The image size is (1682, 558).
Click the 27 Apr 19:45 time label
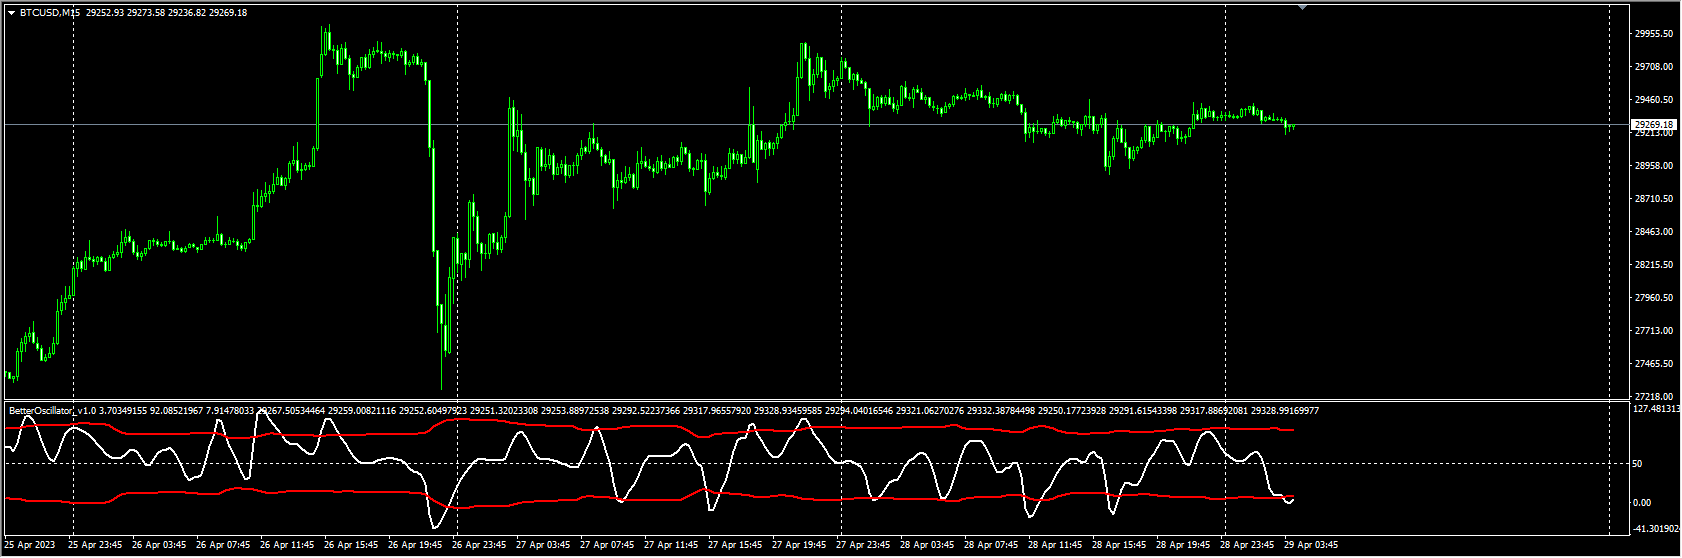click(799, 545)
